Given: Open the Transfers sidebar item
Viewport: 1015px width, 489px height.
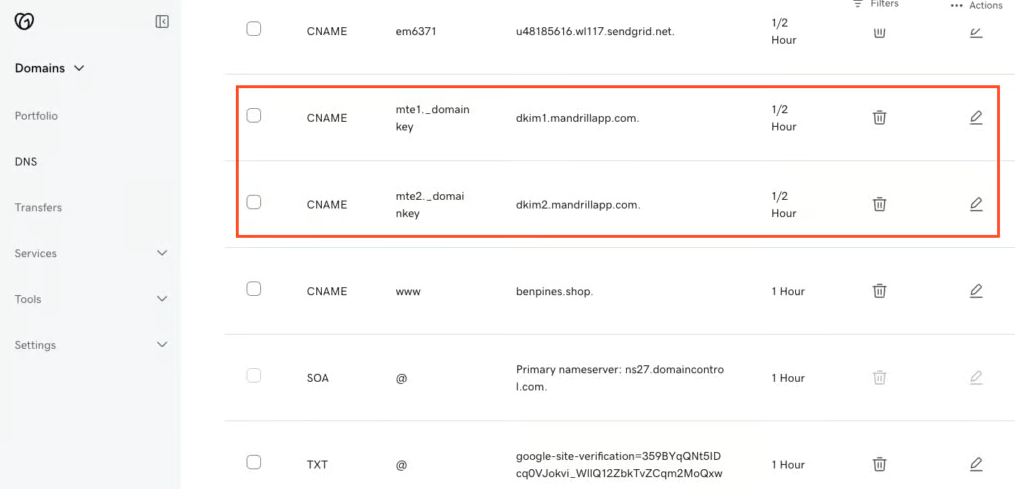Looking at the screenshot, I should click(38, 208).
